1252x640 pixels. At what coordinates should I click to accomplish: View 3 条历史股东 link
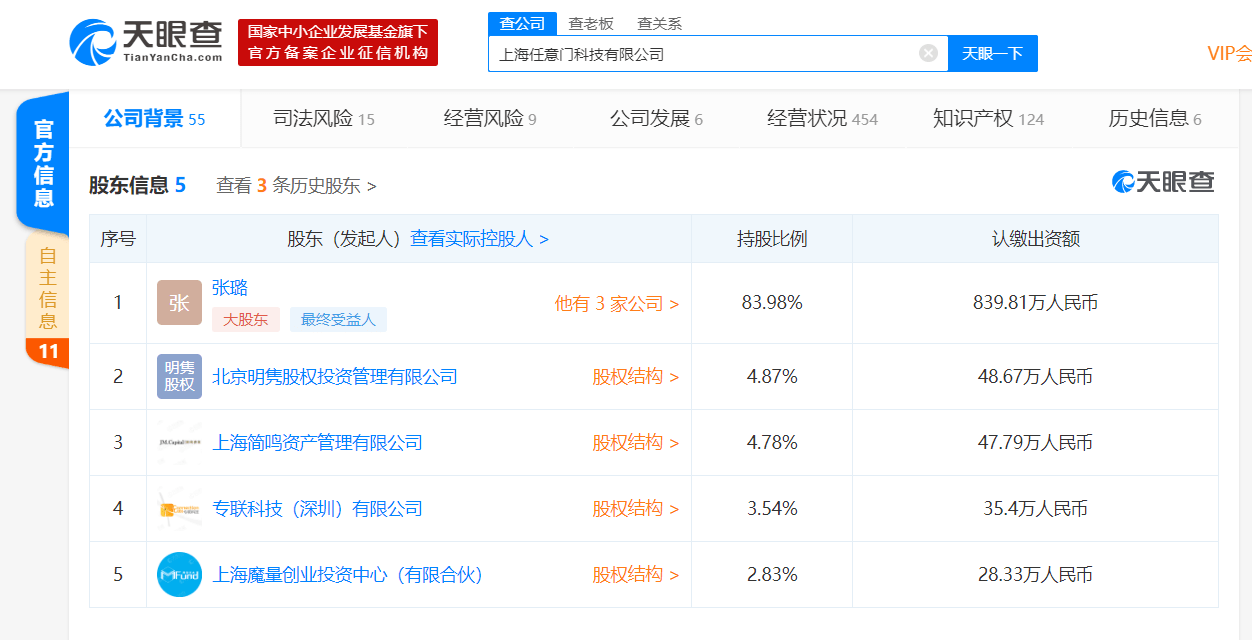click(296, 186)
